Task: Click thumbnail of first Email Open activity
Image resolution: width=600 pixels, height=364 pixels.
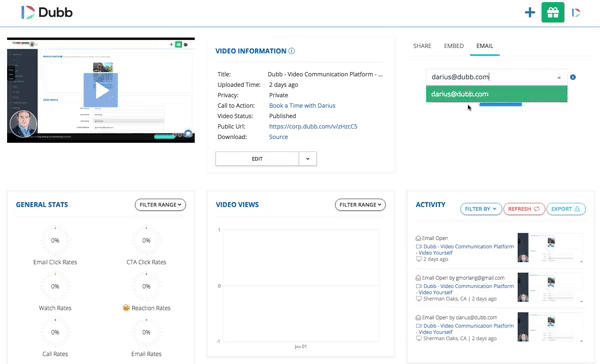Action: [x=550, y=248]
